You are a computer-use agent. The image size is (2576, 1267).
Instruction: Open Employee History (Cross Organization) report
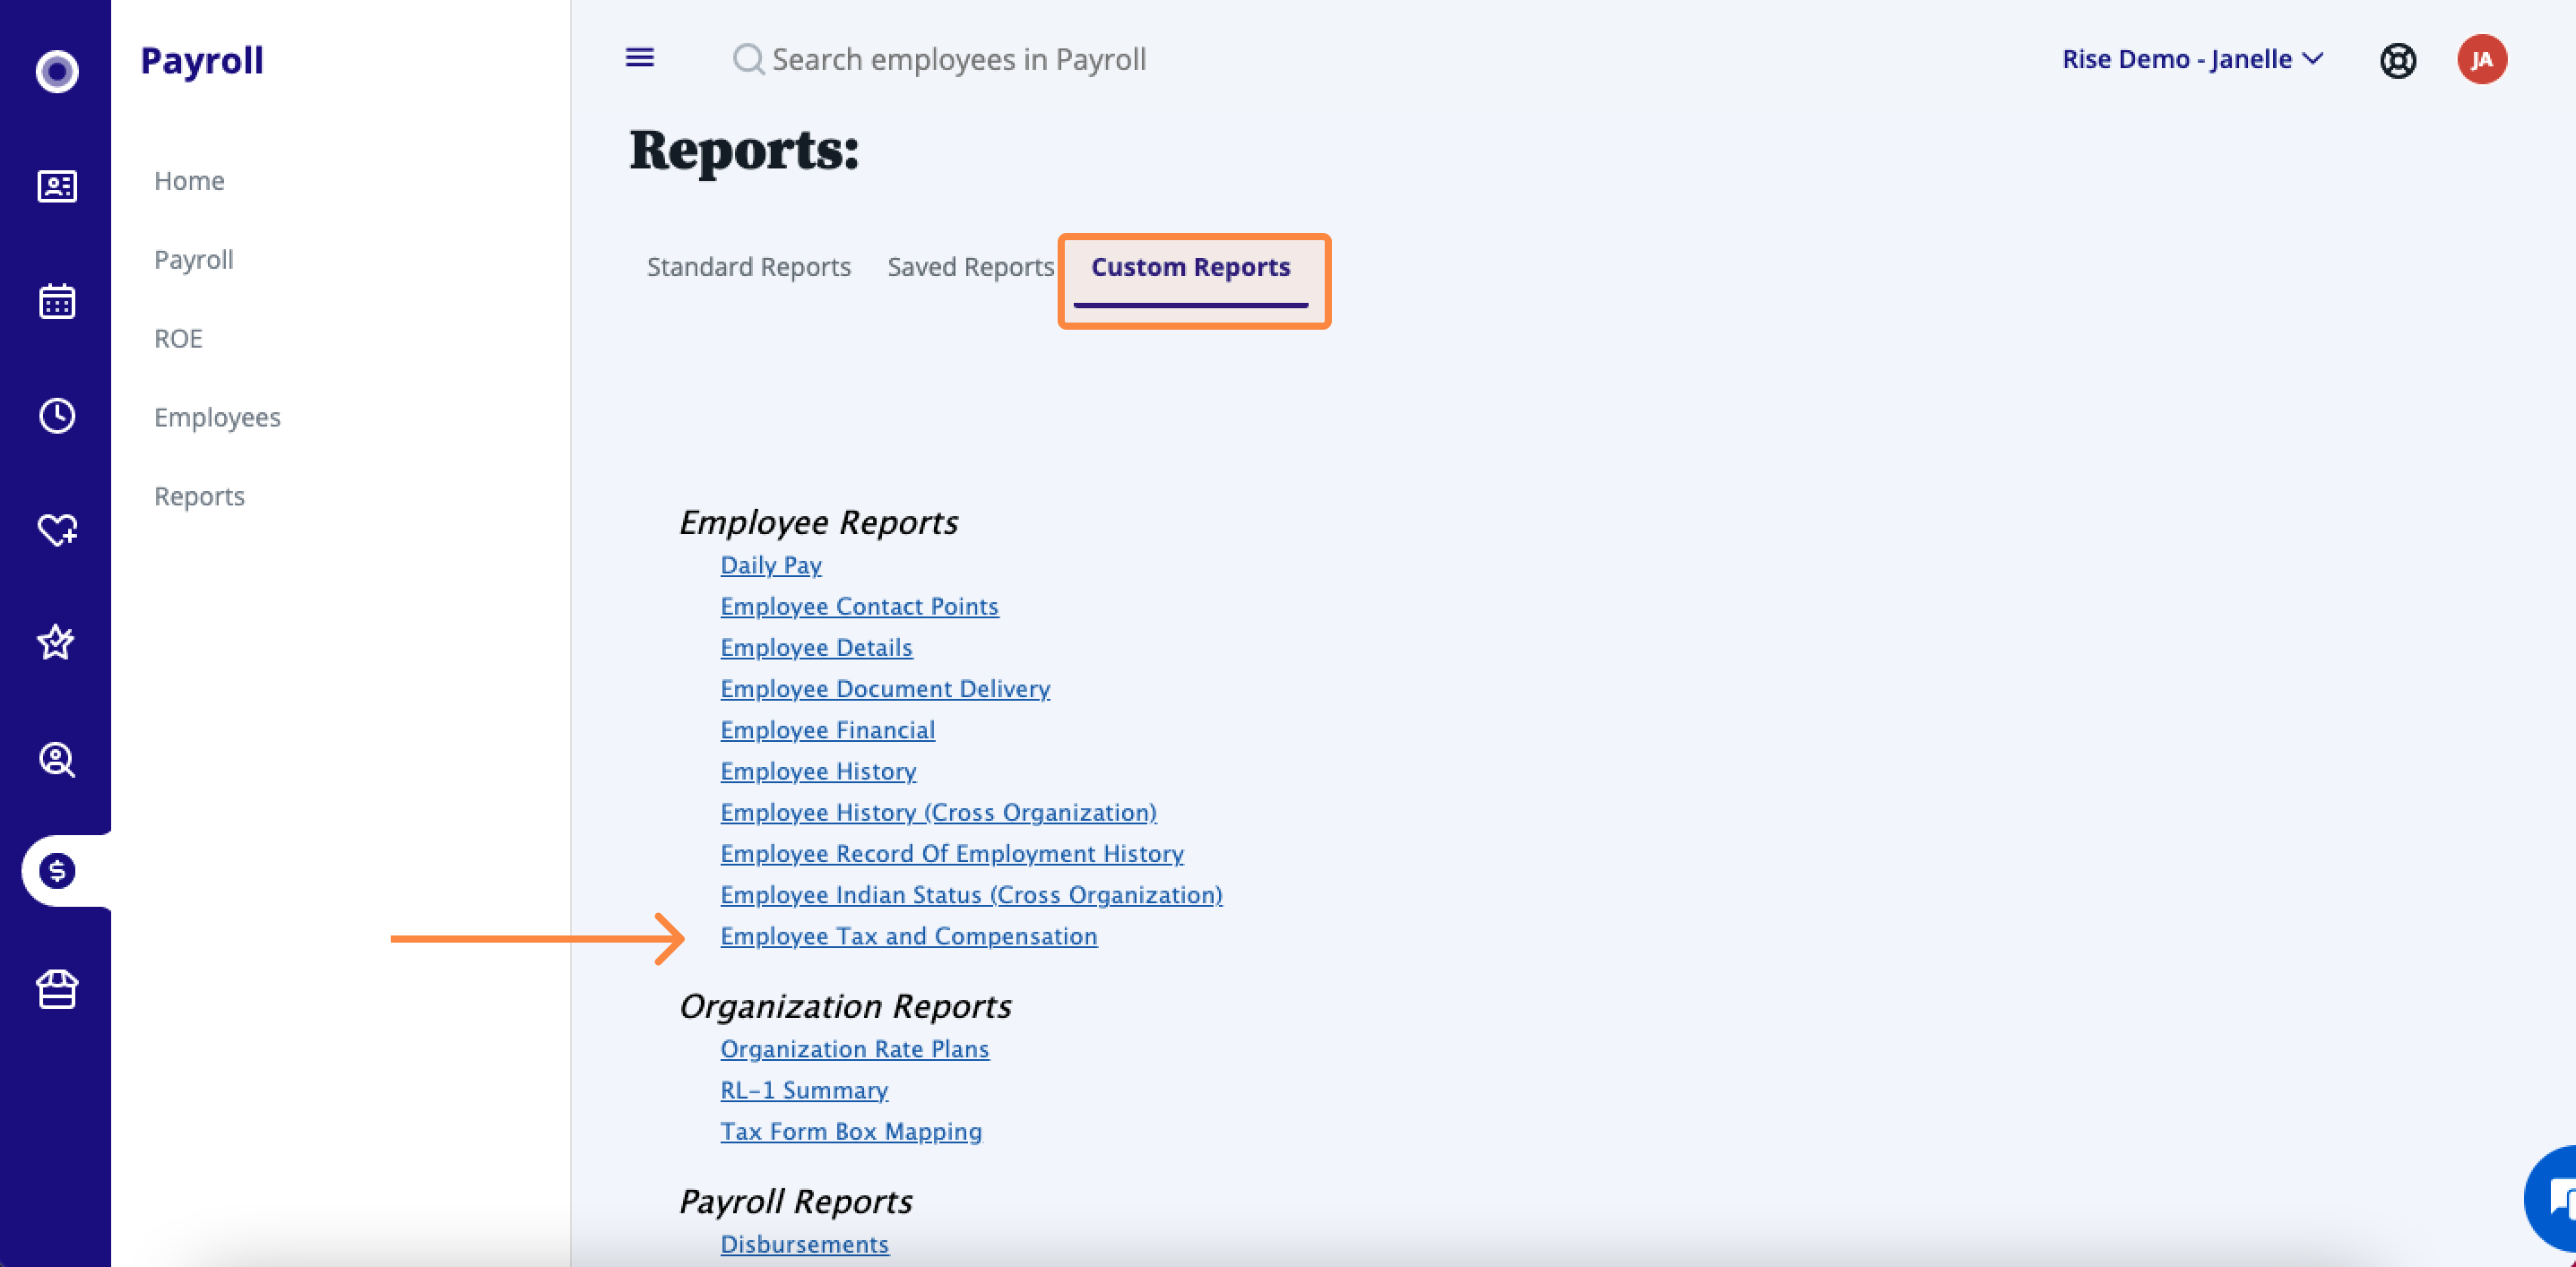[938, 812]
